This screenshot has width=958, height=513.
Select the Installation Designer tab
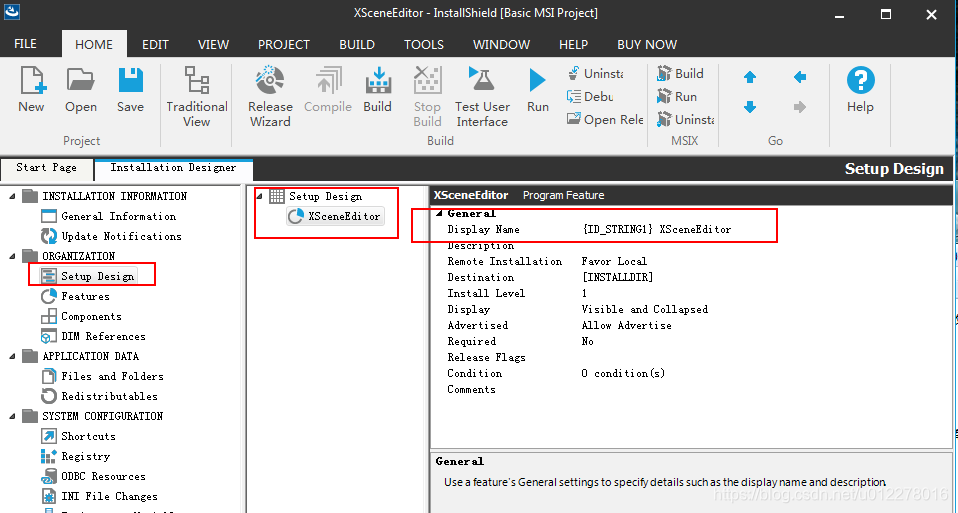click(174, 167)
